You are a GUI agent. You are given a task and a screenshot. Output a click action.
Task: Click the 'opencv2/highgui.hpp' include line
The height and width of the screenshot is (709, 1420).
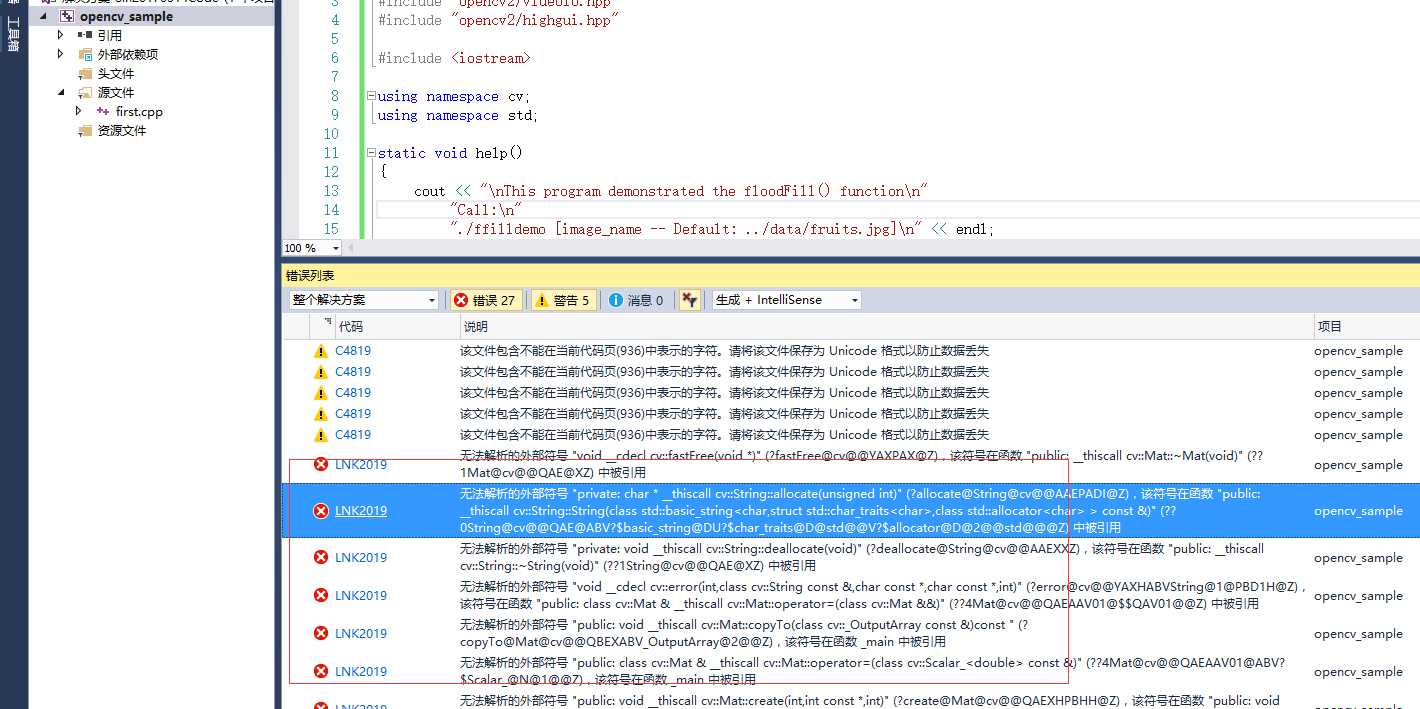(498, 20)
